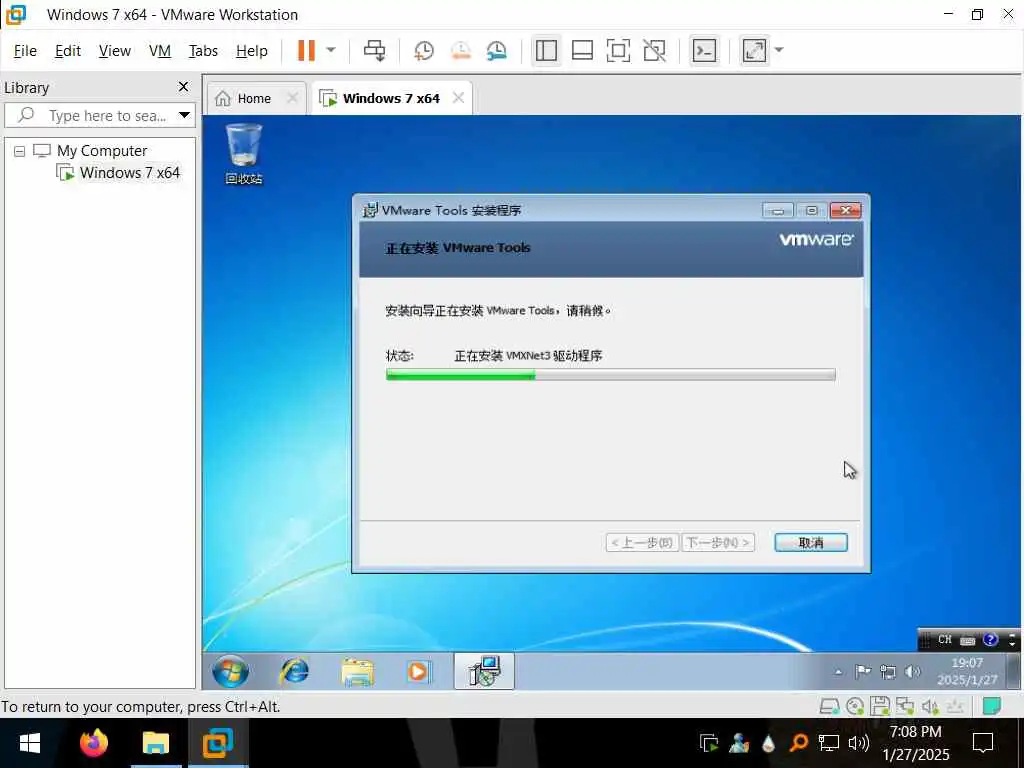Send Ctrl+Alt+Del to the VM
Screen dimensions: 1024x768
(375, 50)
